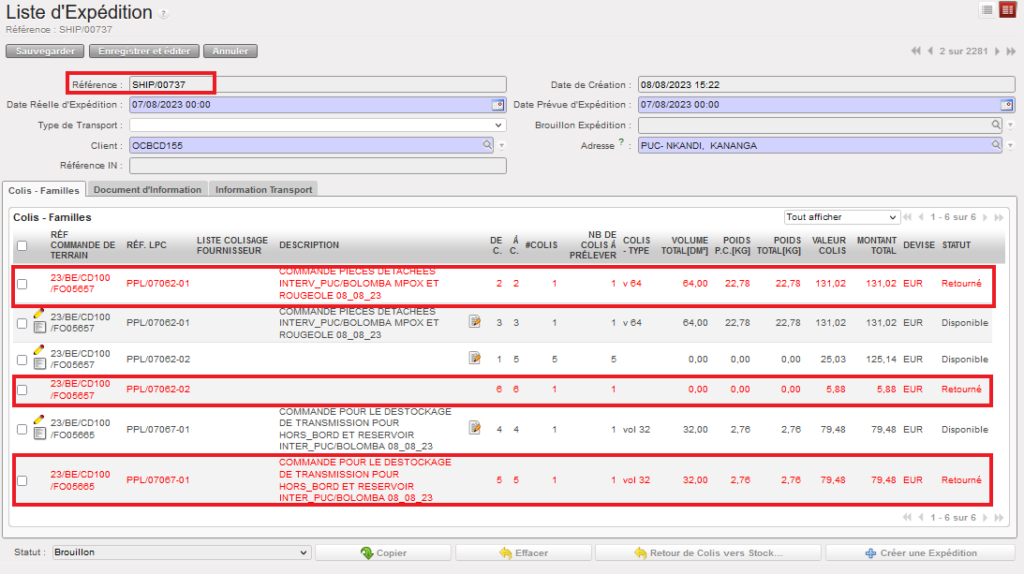
Task: Switch to Document d'Information tab
Action: point(148,190)
